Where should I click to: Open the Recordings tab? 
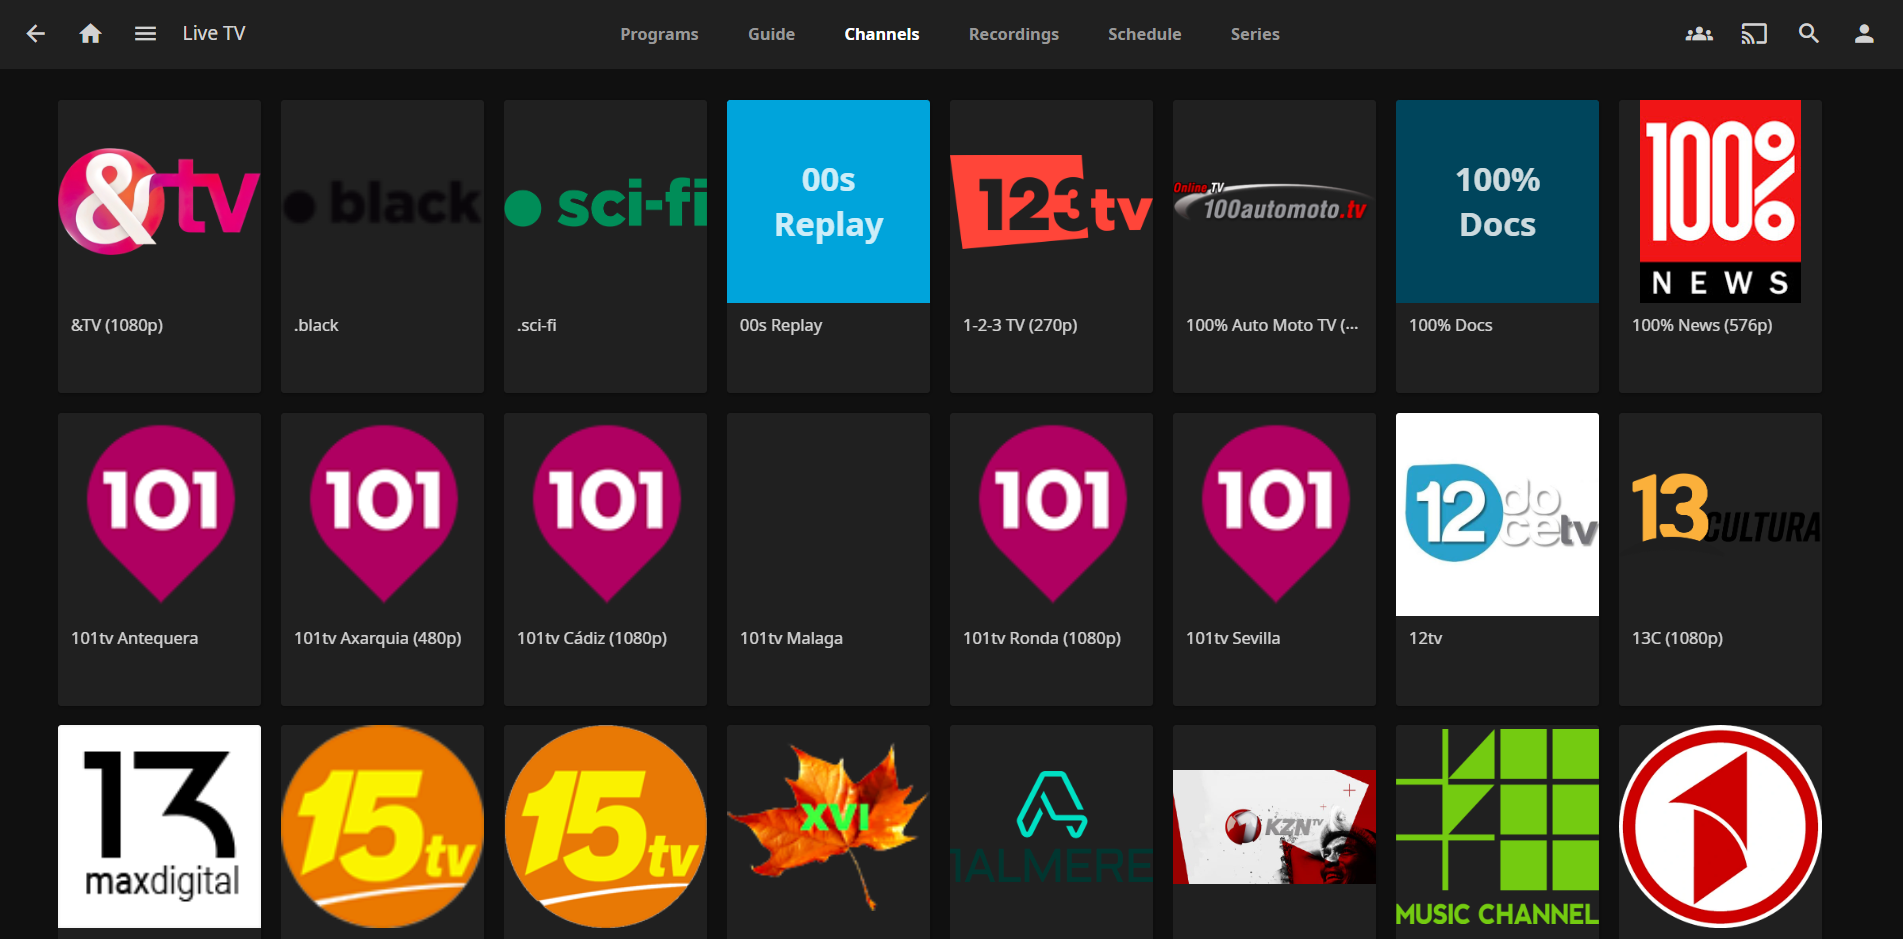[1013, 34]
